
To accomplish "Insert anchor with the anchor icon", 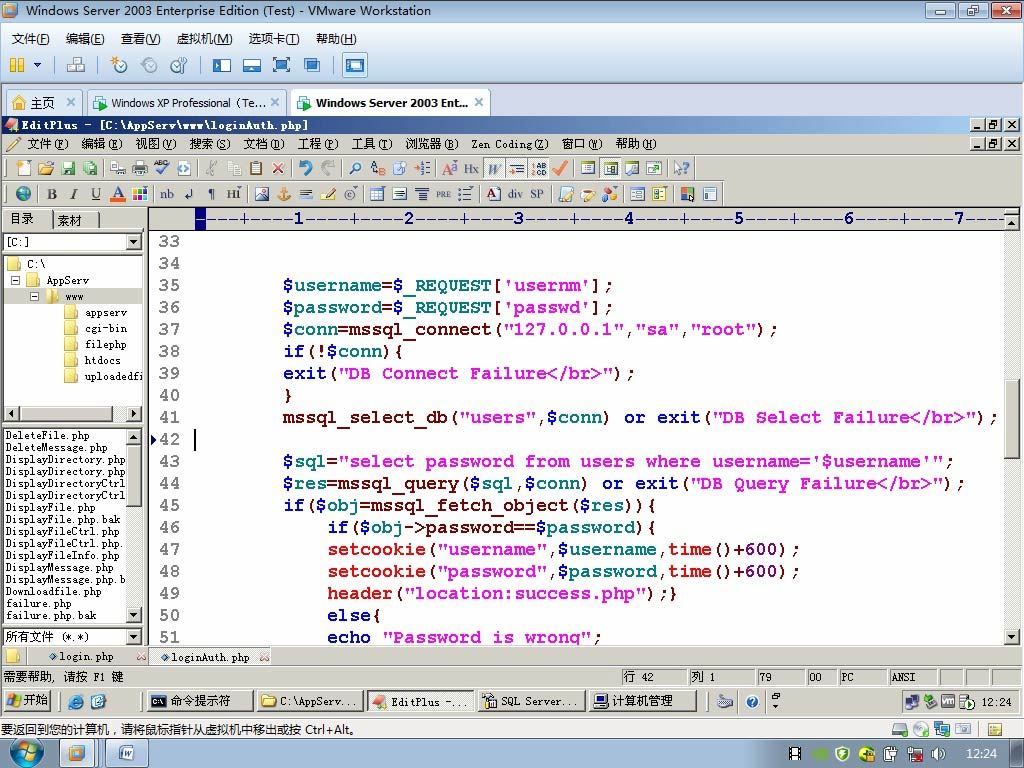I will point(283,193).
